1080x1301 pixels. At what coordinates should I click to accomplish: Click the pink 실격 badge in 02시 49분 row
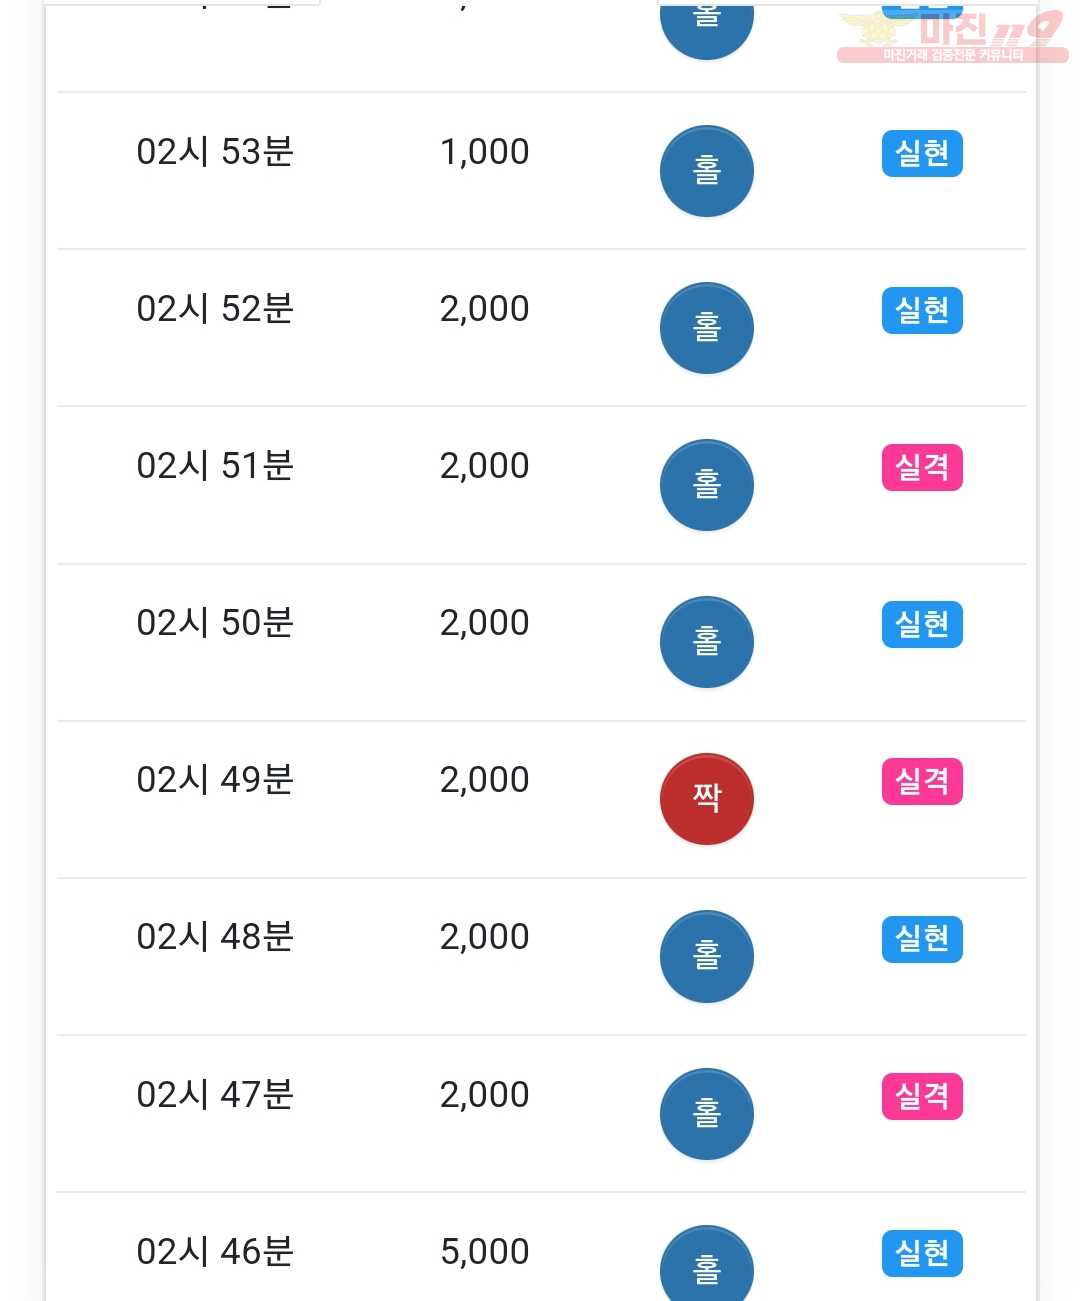pos(922,781)
